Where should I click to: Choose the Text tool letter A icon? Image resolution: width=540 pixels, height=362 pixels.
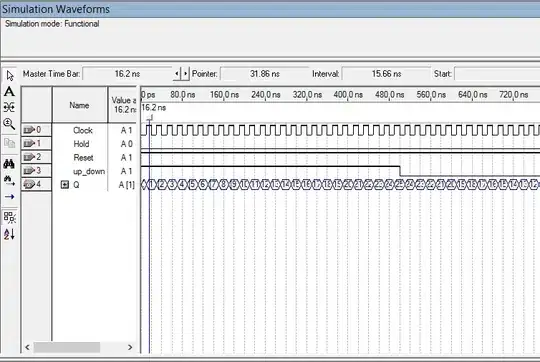click(10, 91)
